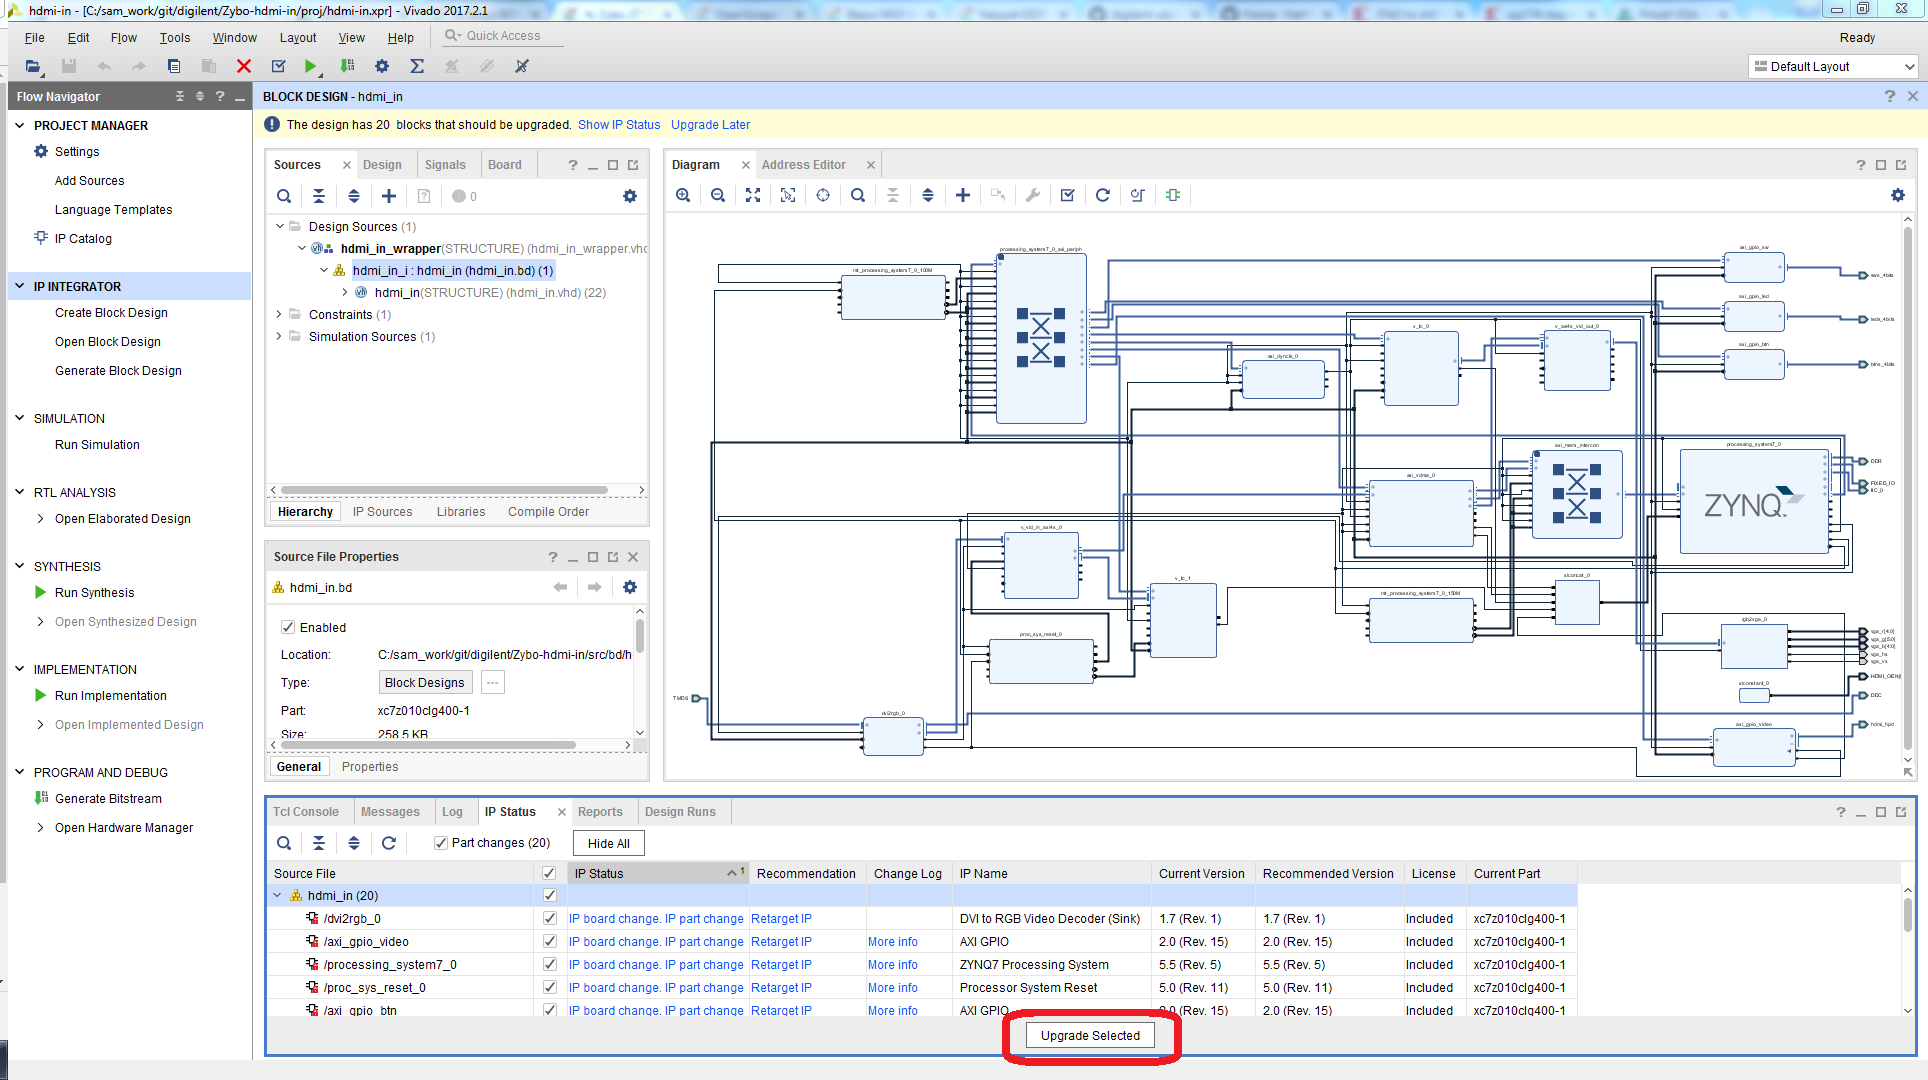Click the Hide All button

(x=608, y=843)
